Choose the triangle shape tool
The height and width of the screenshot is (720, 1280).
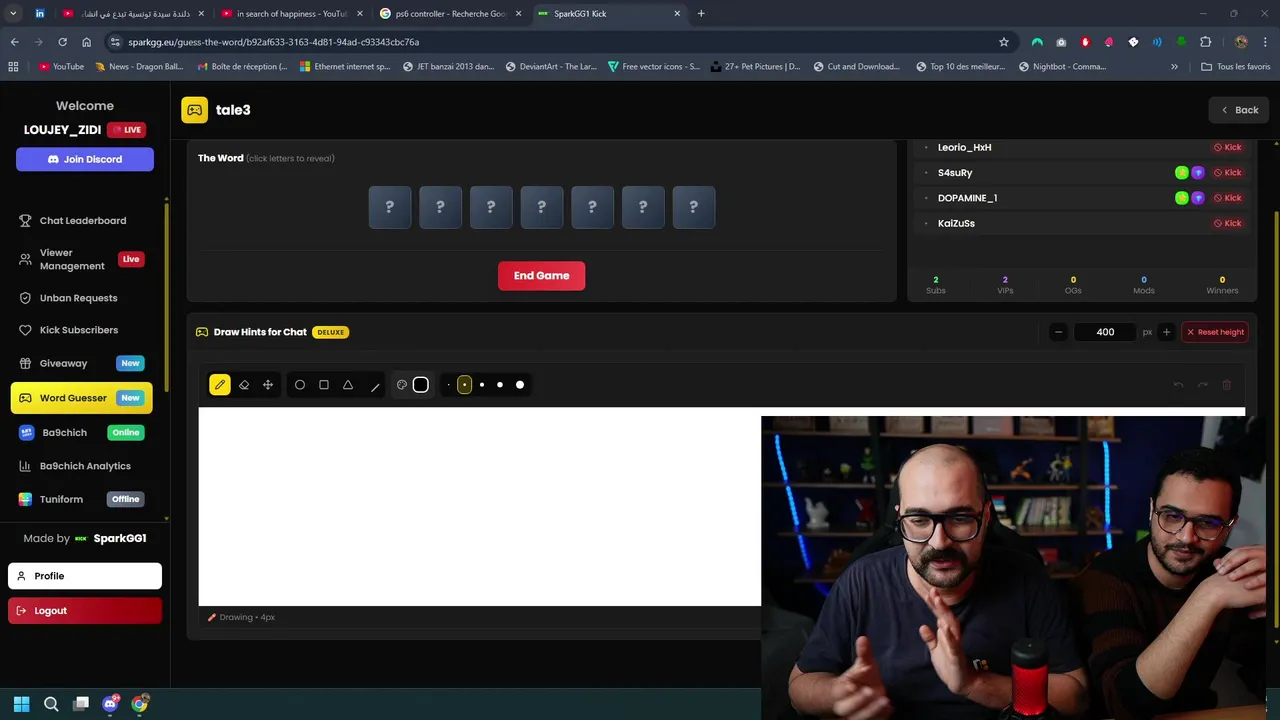pyautogui.click(x=348, y=385)
